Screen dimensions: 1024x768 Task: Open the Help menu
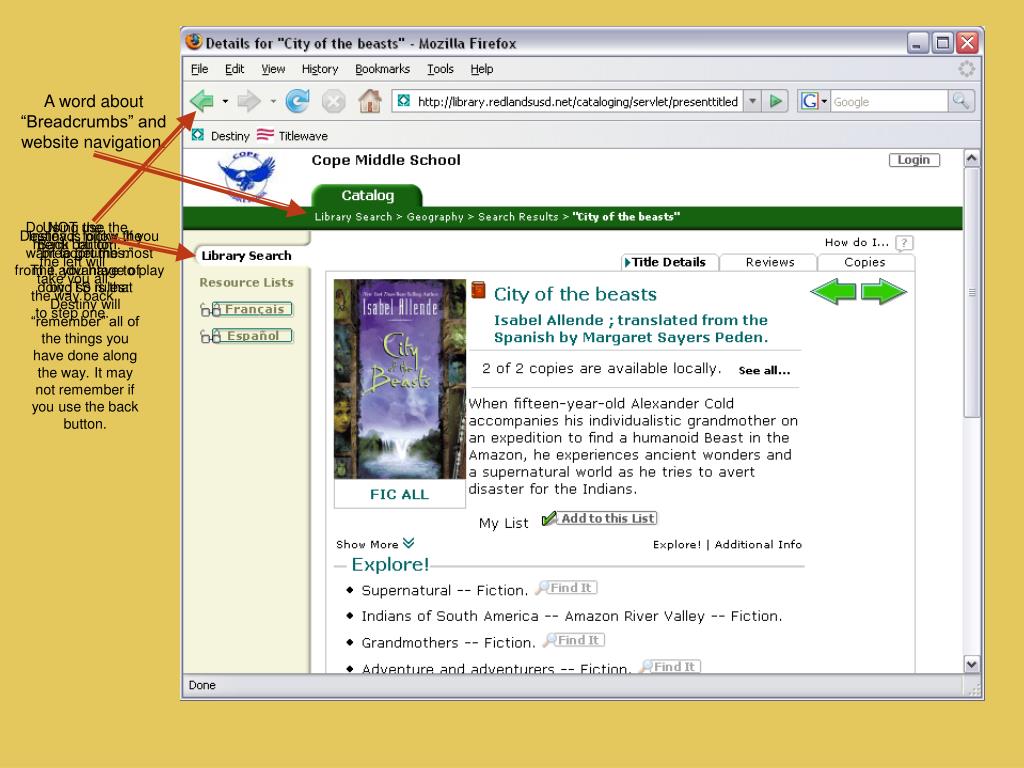[482, 69]
